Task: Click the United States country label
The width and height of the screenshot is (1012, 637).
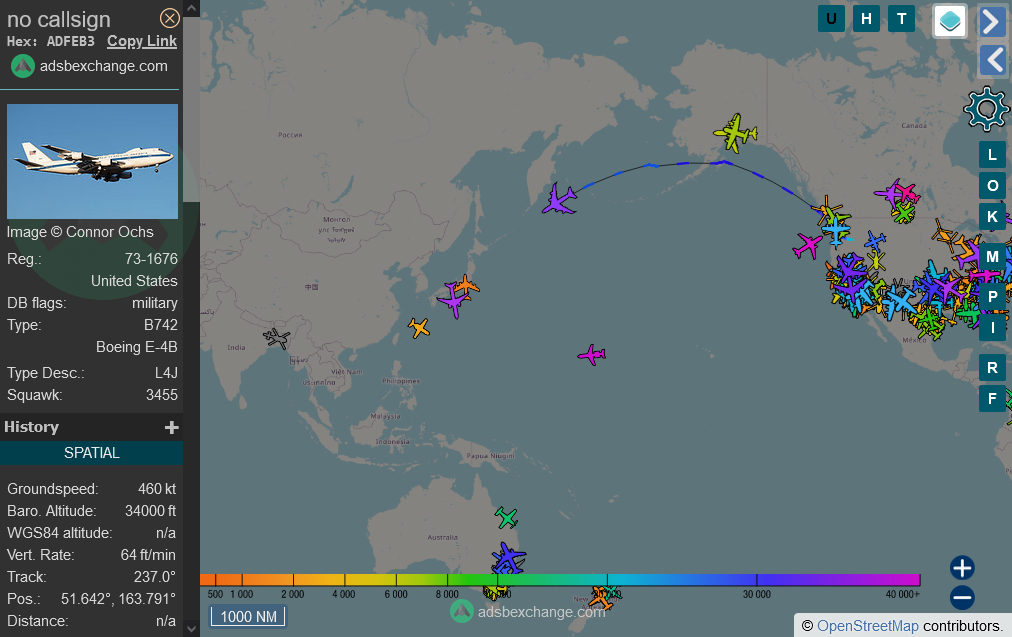Action: pos(134,281)
